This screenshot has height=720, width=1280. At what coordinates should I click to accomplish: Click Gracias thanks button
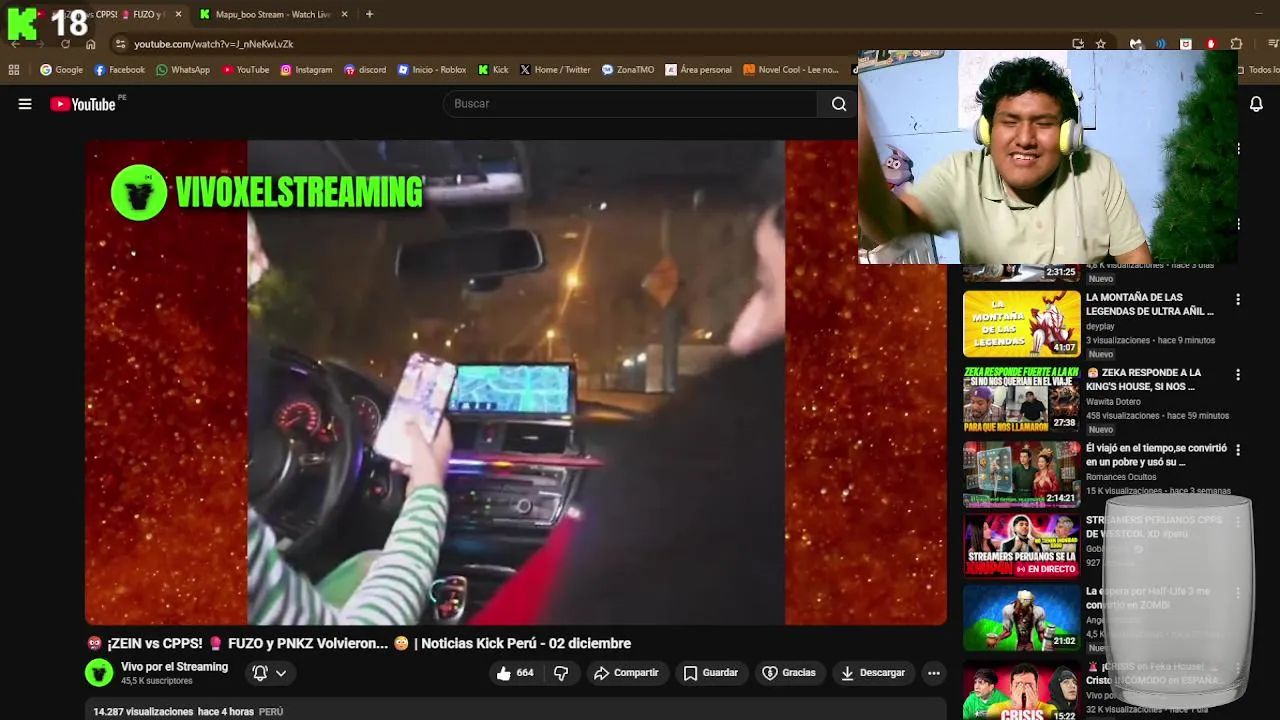coord(789,673)
